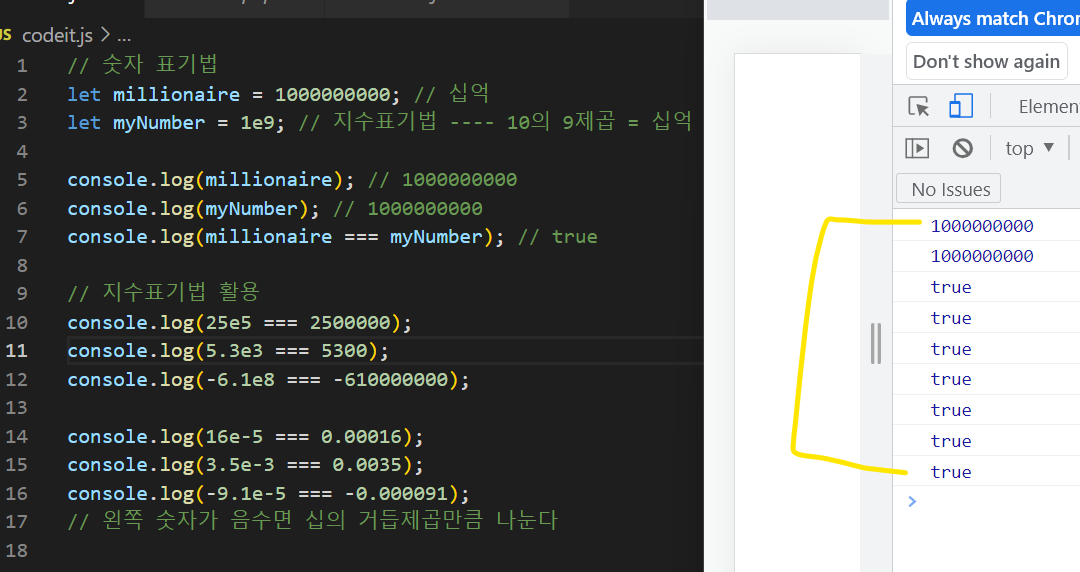The height and width of the screenshot is (572, 1080).
Task: Click the last true console output
Action: [x=951, y=472]
